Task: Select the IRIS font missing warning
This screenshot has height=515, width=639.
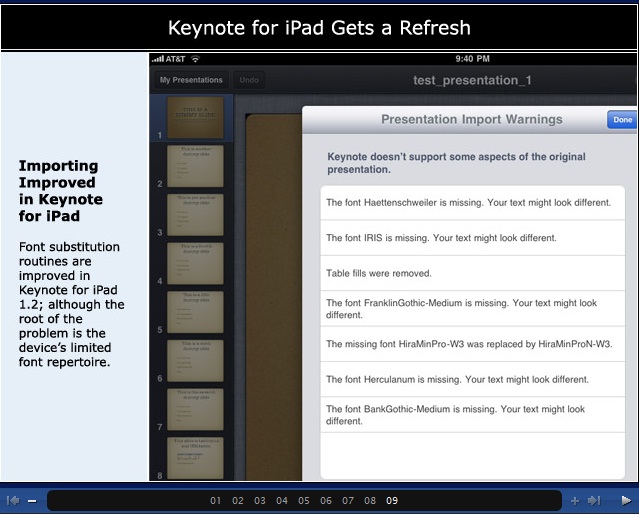Action: (x=472, y=238)
